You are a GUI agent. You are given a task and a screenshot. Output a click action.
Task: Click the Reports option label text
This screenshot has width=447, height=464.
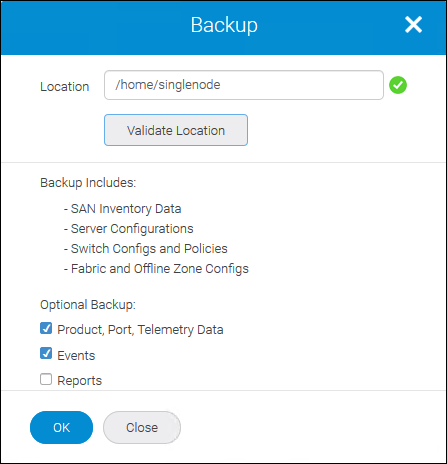coord(79,381)
